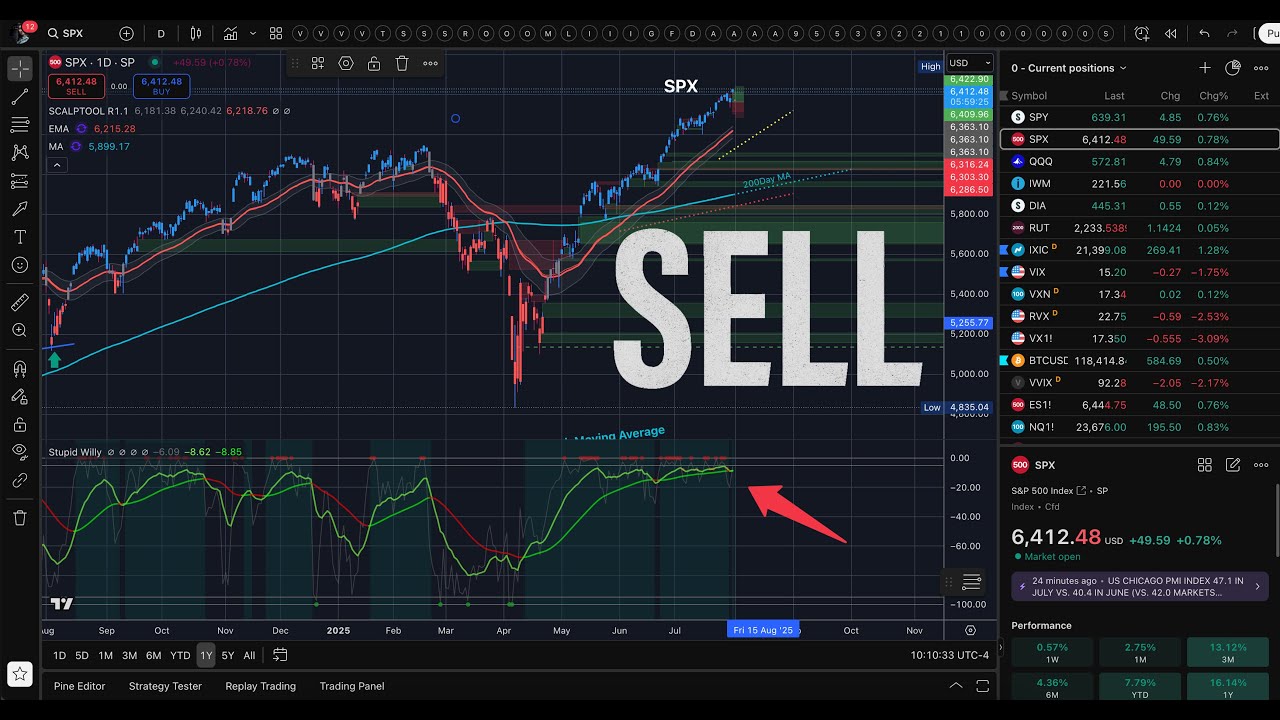Open the Indicators menu
Screen dimensions: 1280x720
pos(231,33)
